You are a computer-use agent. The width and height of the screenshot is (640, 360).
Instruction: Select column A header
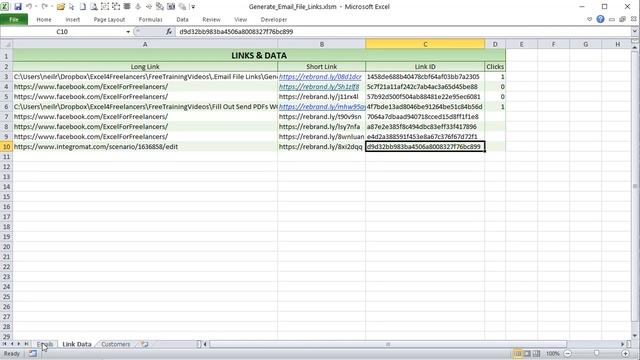tap(145, 44)
